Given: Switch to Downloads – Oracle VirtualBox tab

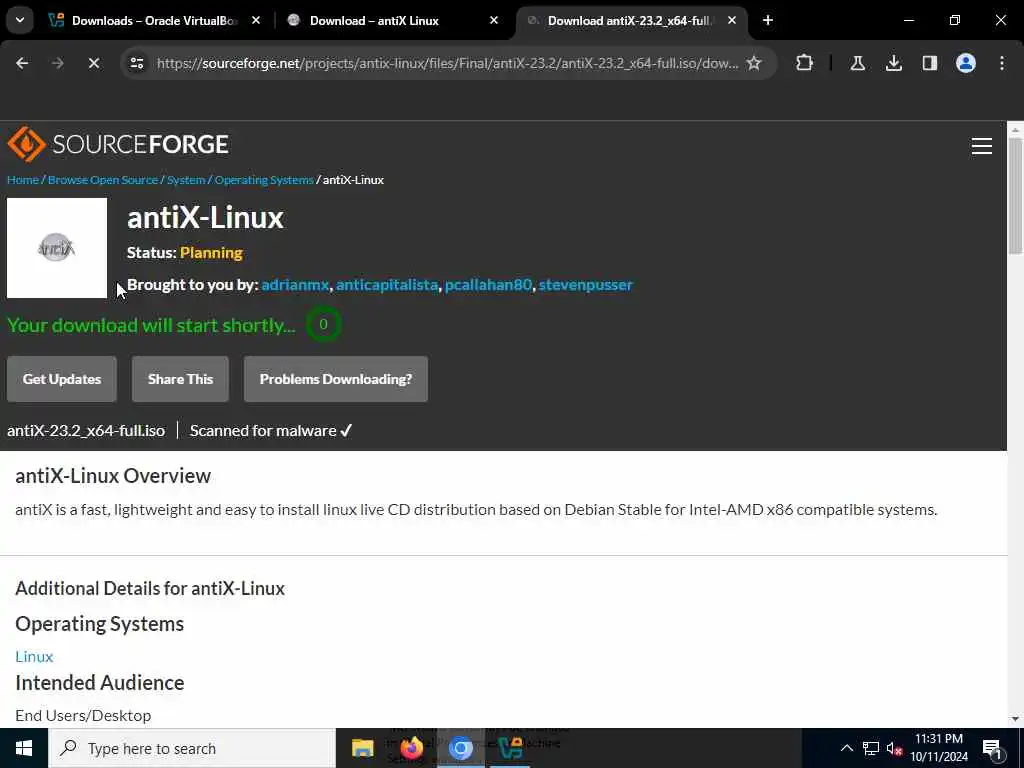Looking at the screenshot, I should tap(155, 21).
